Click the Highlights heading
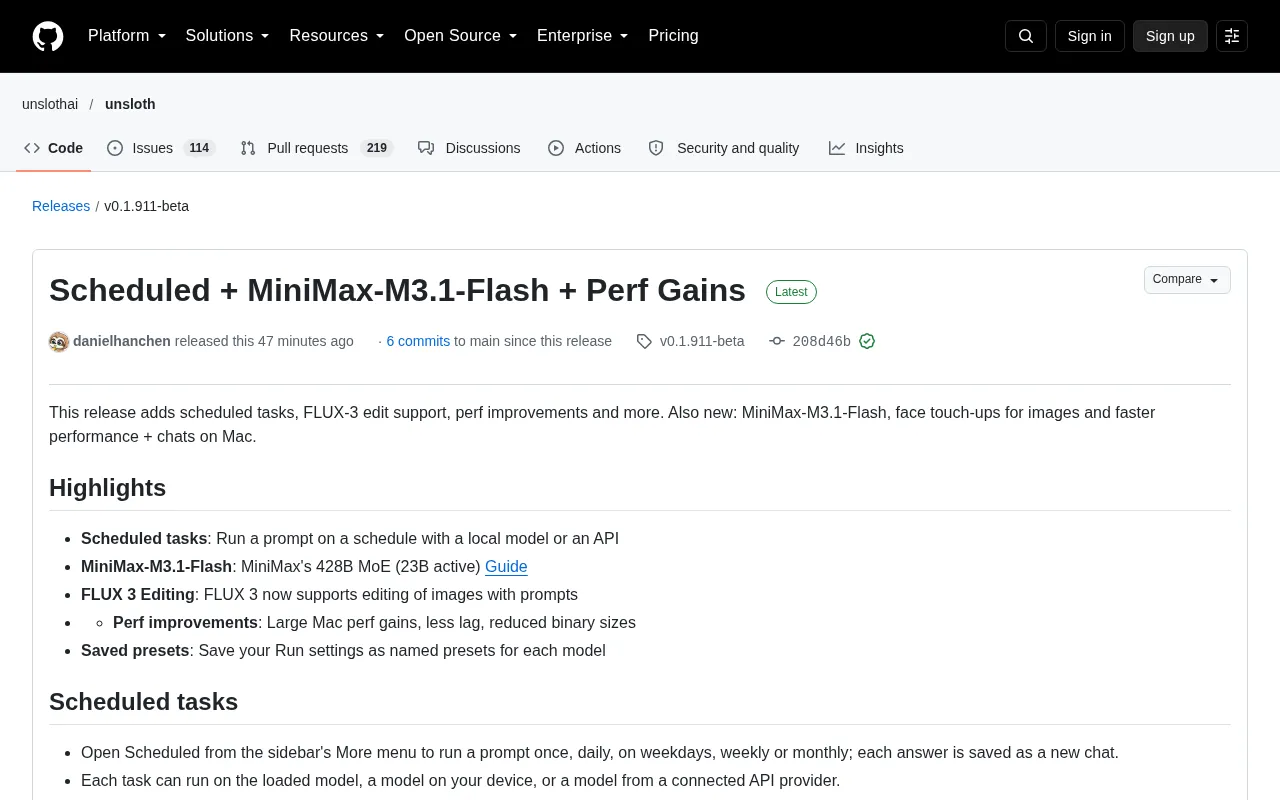Image resolution: width=1280 pixels, height=800 pixels. tap(107, 488)
